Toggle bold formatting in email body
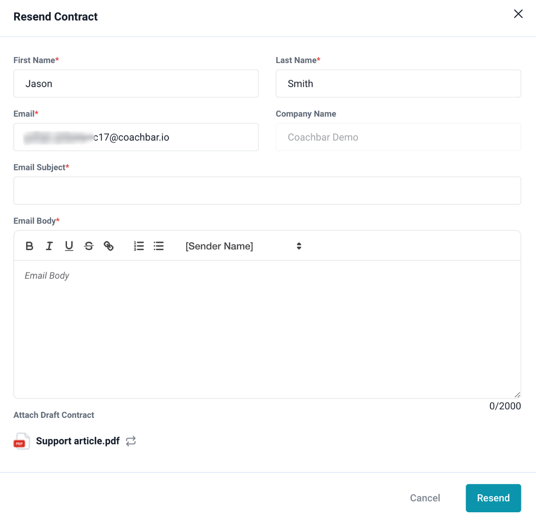The height and width of the screenshot is (520, 536). (x=29, y=246)
